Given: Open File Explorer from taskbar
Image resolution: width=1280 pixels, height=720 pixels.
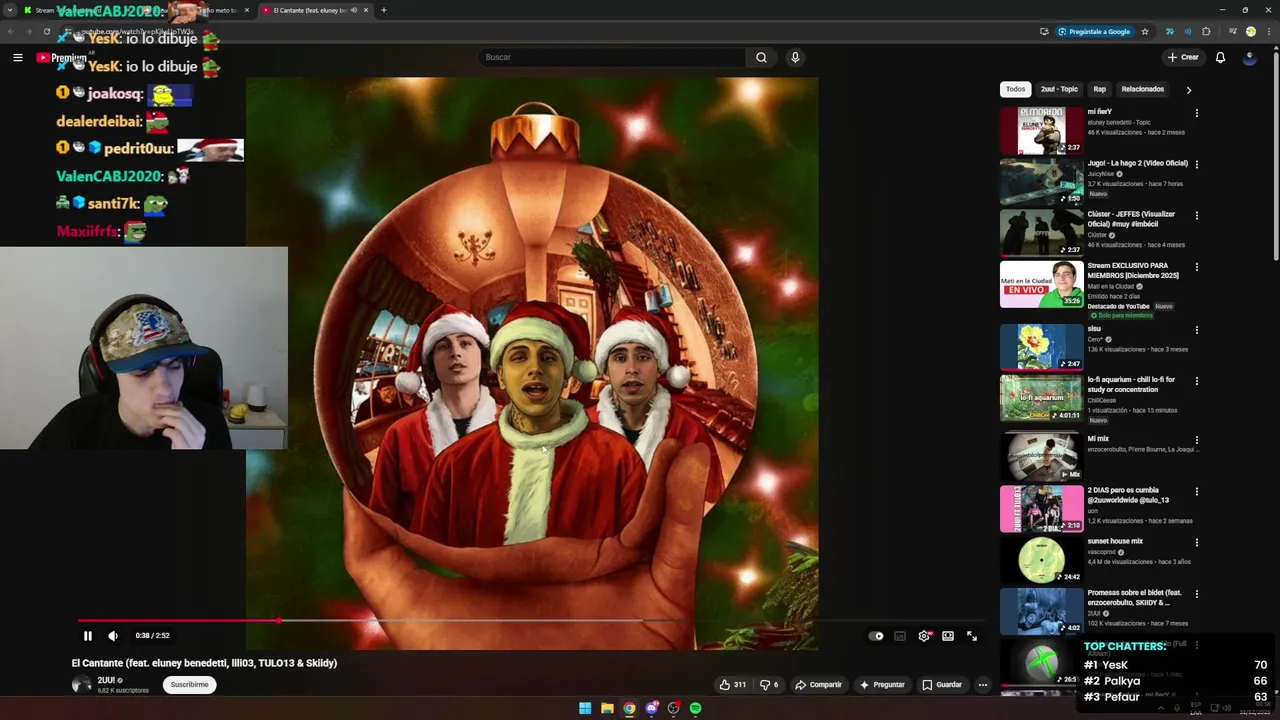Looking at the screenshot, I should click(x=607, y=708).
